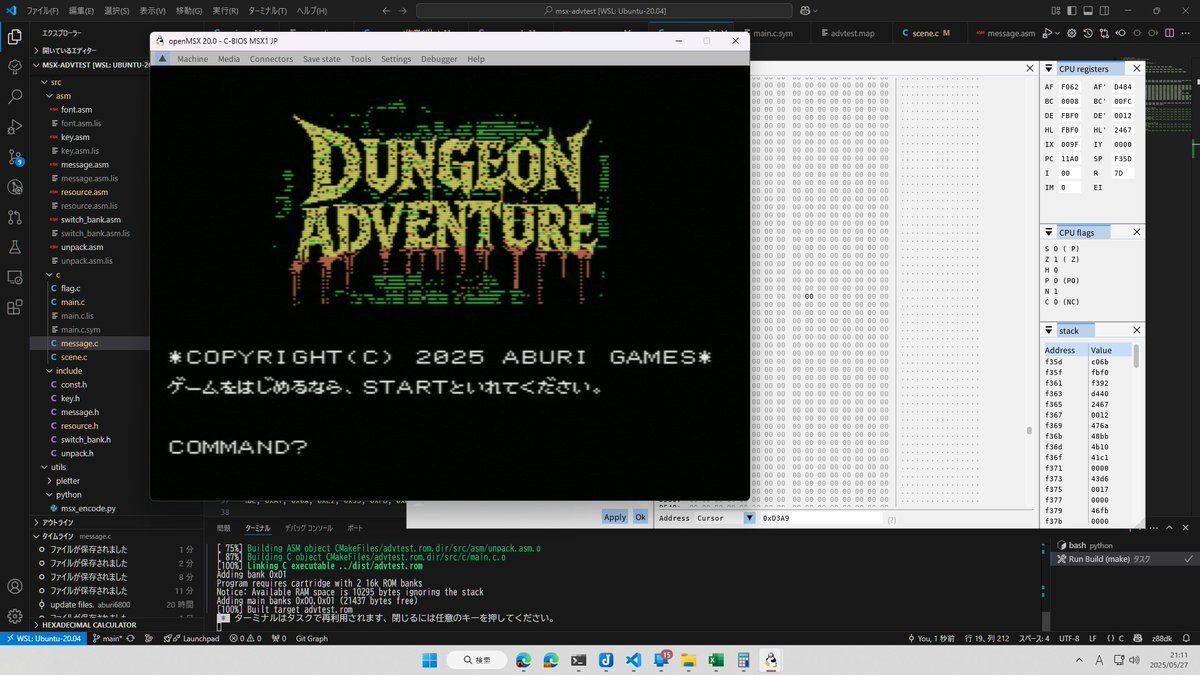This screenshot has height=675, width=1200.
Task: Click the address field showing 0xD3A9
Action: (820, 518)
